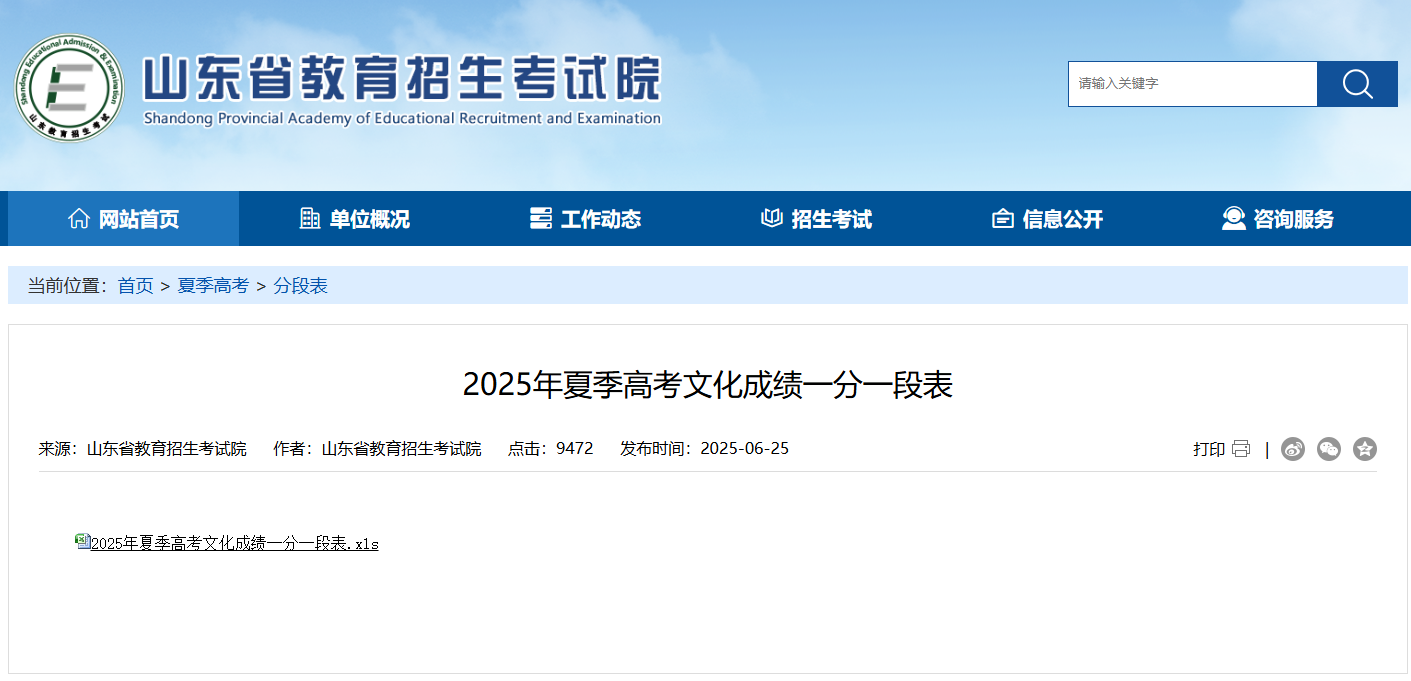Screen dimensions: 1411x681
Task: Click the 发布时间：2025-06-25 text
Action: tap(704, 448)
